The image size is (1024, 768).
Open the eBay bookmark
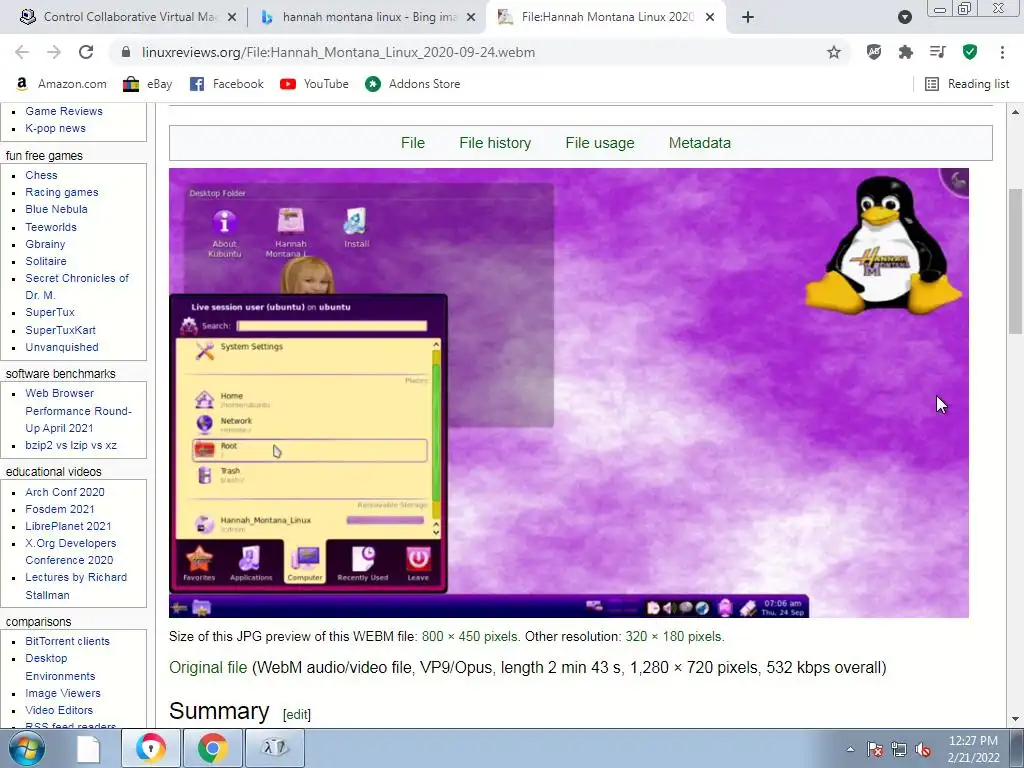[148, 84]
